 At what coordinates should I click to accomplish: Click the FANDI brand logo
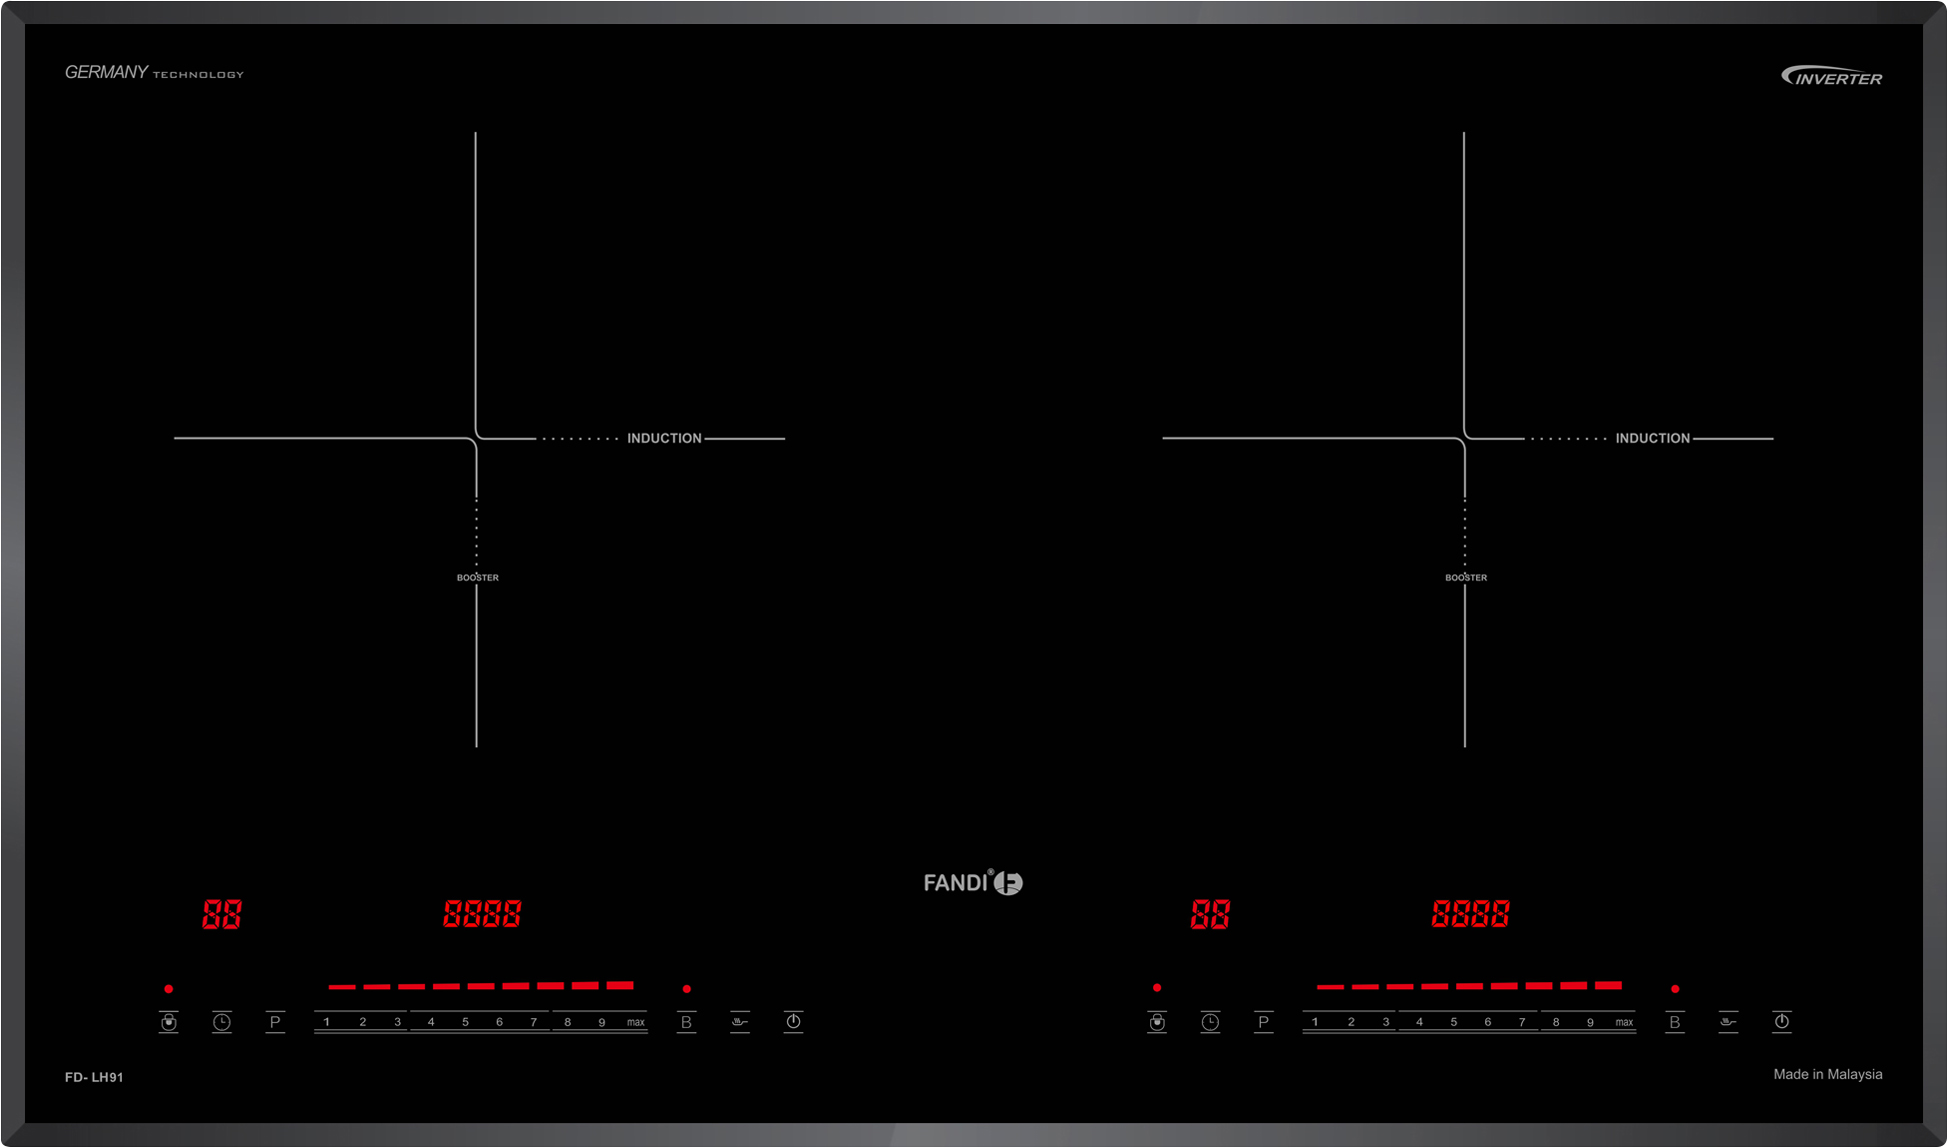coord(972,882)
